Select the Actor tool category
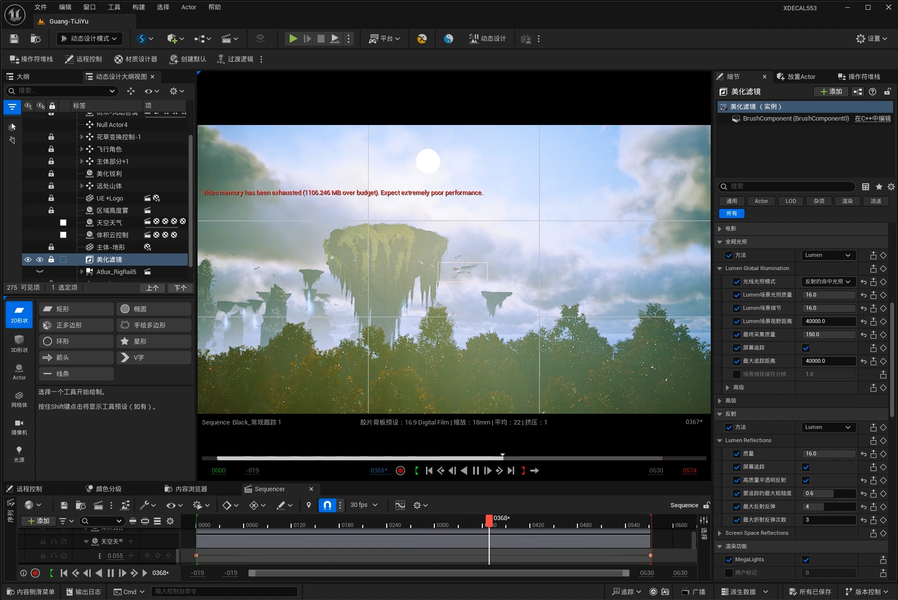Screen dimensions: 898x600 (19, 372)
